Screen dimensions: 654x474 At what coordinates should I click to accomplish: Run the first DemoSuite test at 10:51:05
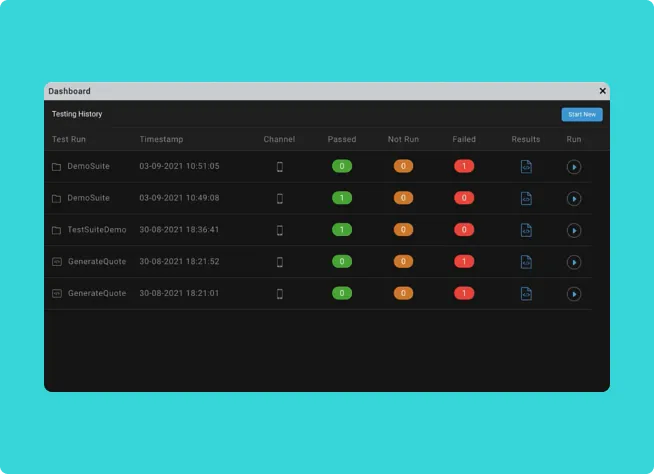[x=574, y=167]
